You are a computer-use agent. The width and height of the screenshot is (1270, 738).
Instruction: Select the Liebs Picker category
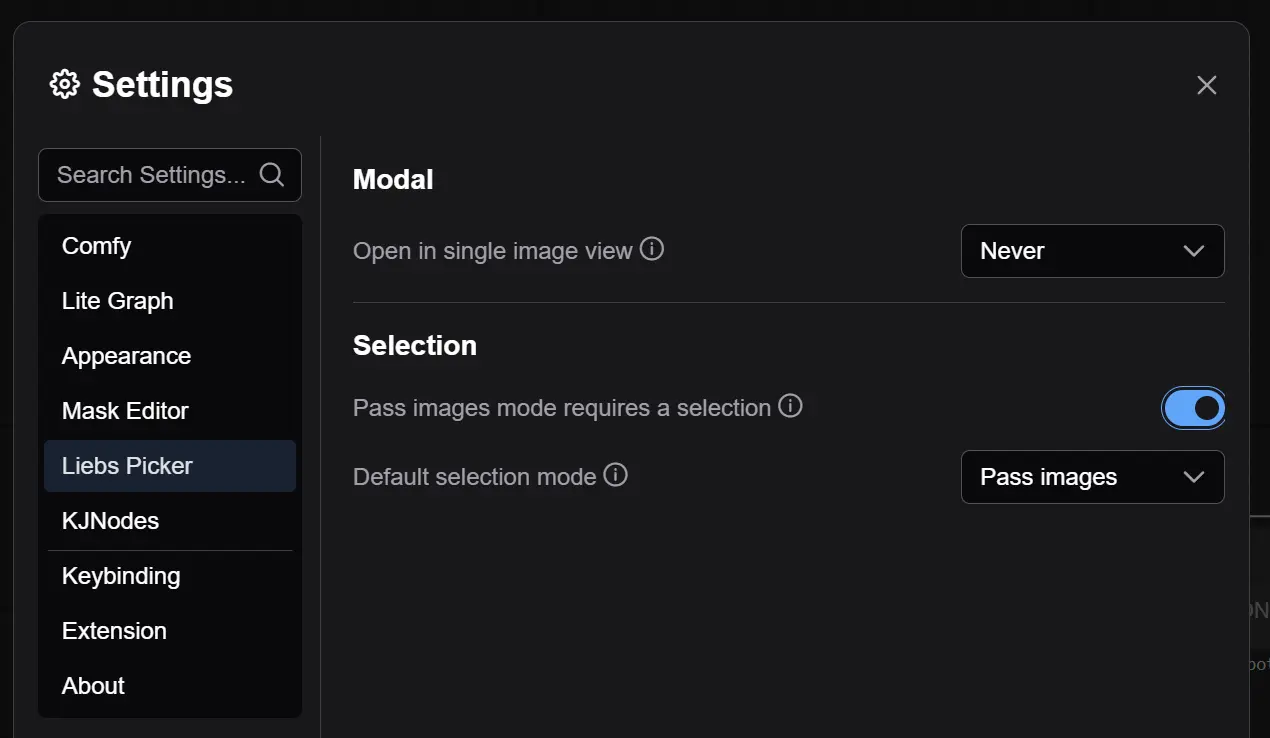pos(127,466)
